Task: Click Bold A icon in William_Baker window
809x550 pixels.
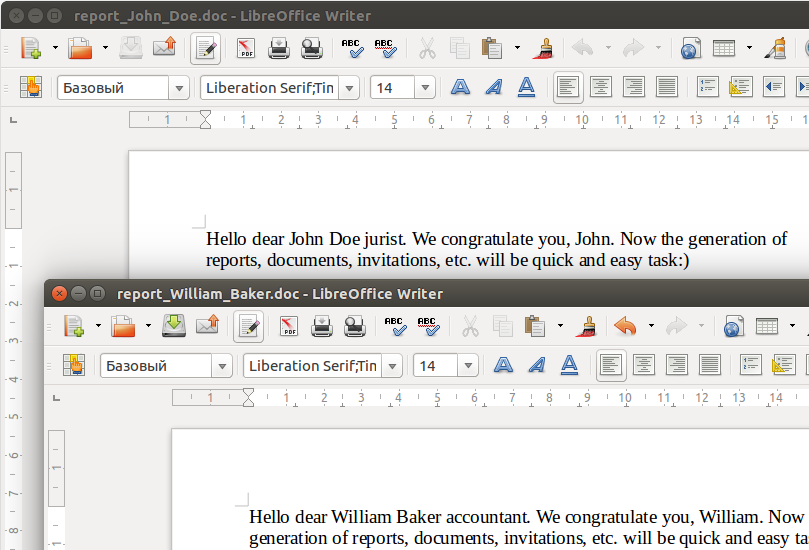Action: 503,365
